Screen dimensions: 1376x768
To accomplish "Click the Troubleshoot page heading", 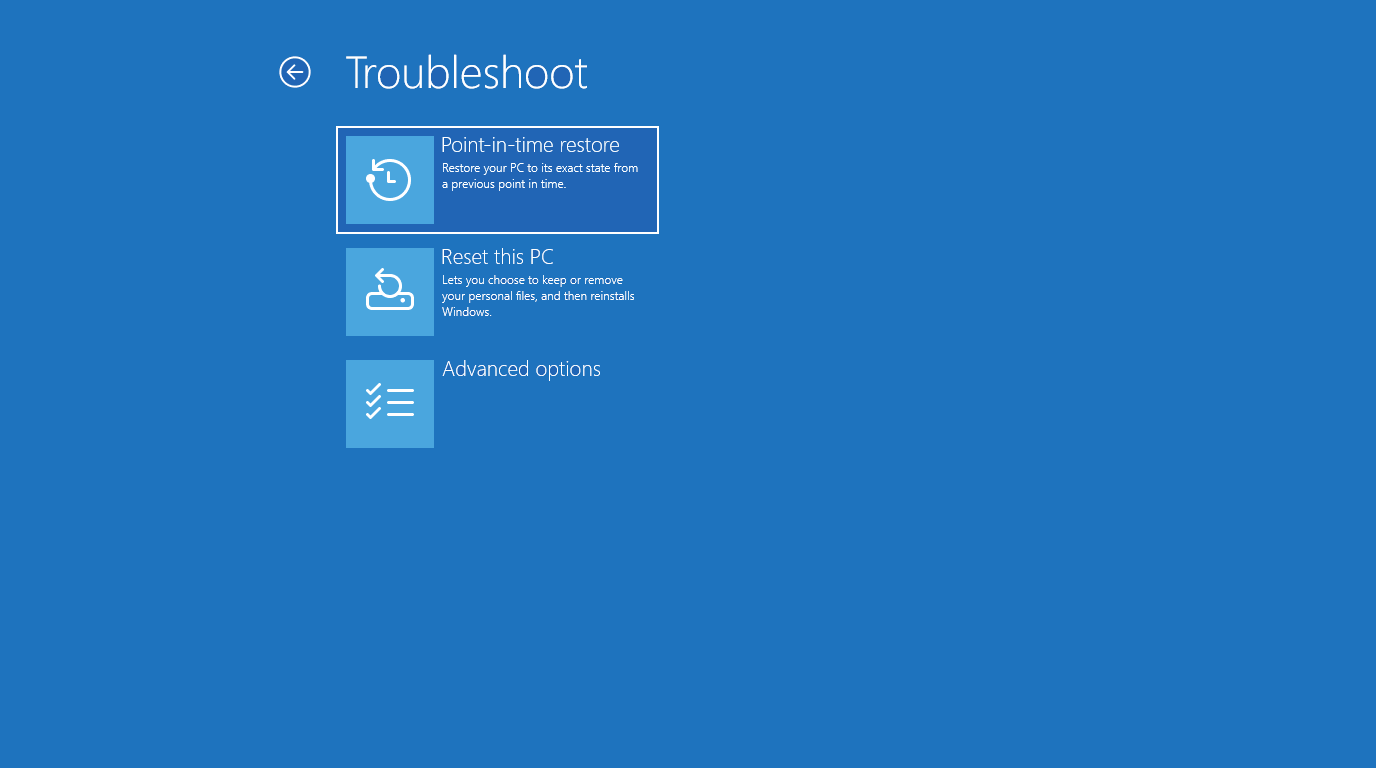I will point(466,73).
